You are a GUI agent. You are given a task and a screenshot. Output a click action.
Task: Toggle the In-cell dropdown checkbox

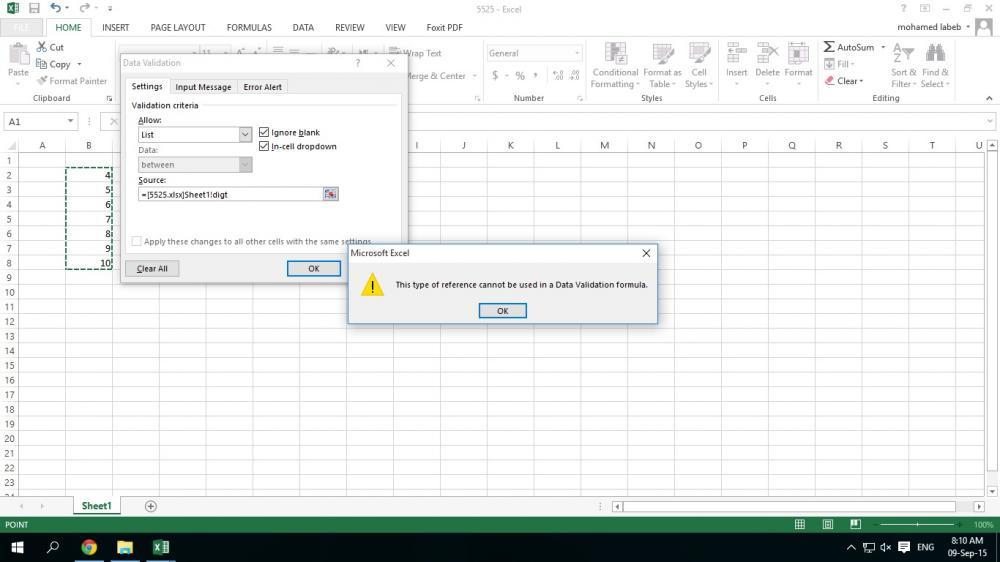pyautogui.click(x=264, y=146)
